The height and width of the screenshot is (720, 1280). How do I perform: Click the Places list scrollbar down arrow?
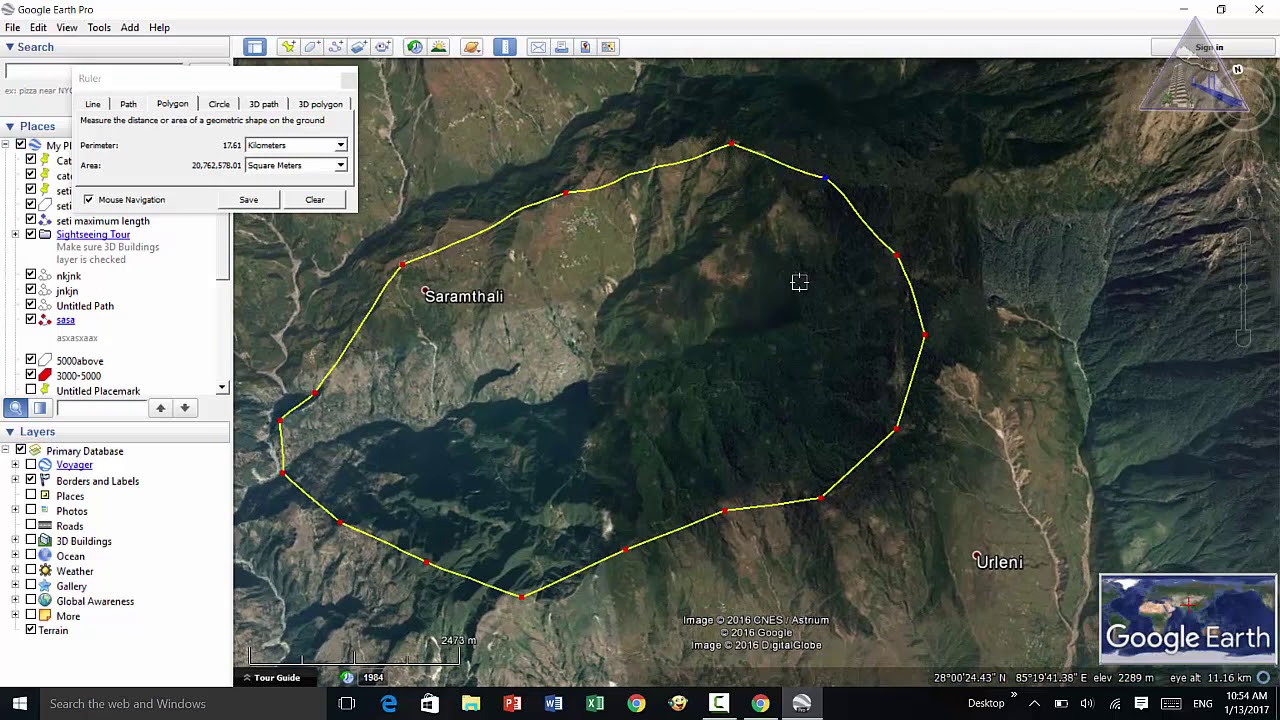pos(223,388)
